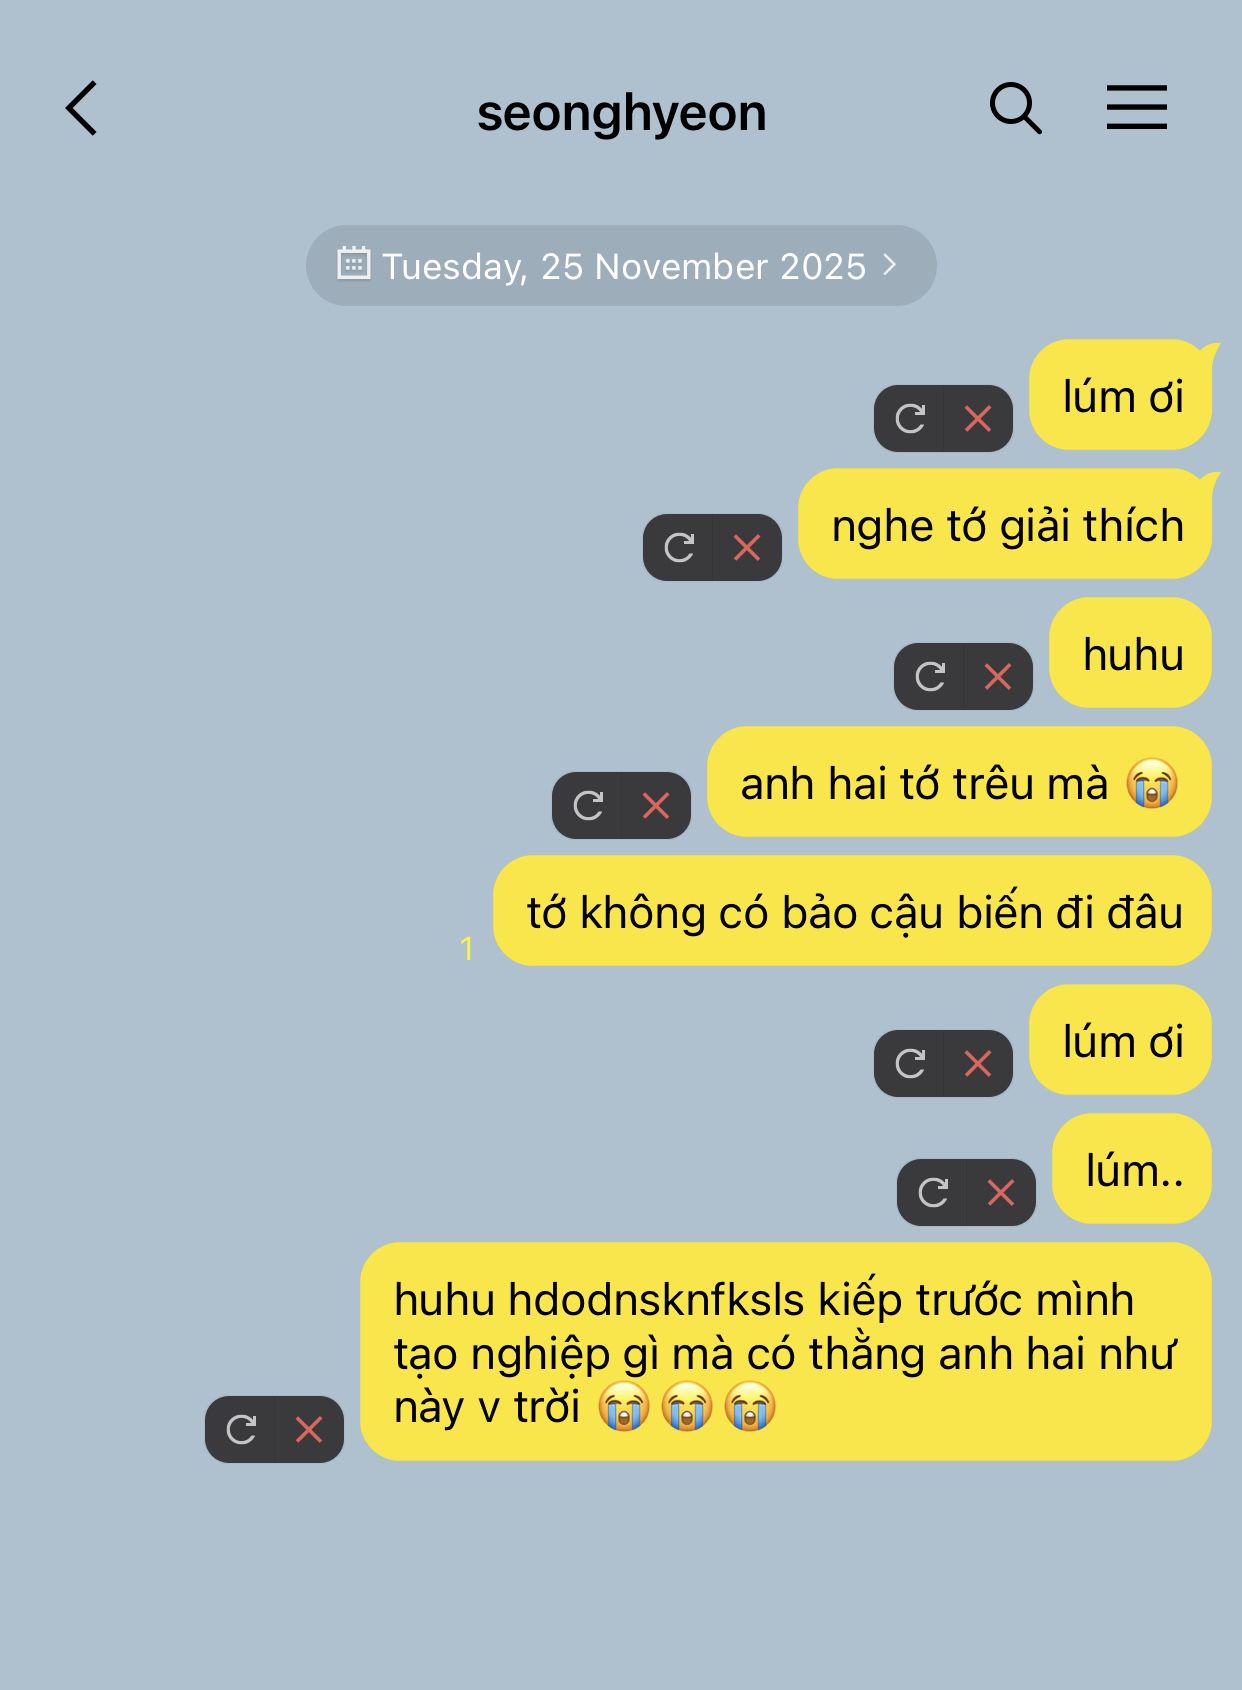
Task: Go back using the top-left arrow
Action: (x=82, y=108)
